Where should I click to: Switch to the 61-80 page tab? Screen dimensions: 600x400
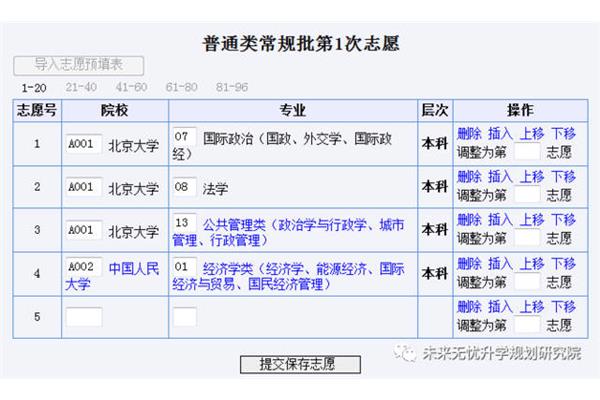(x=181, y=87)
